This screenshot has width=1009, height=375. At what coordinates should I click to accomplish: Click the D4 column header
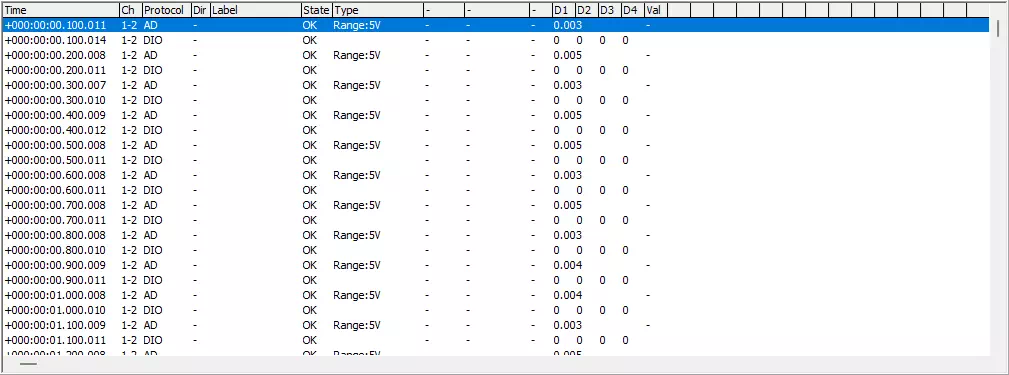click(633, 10)
